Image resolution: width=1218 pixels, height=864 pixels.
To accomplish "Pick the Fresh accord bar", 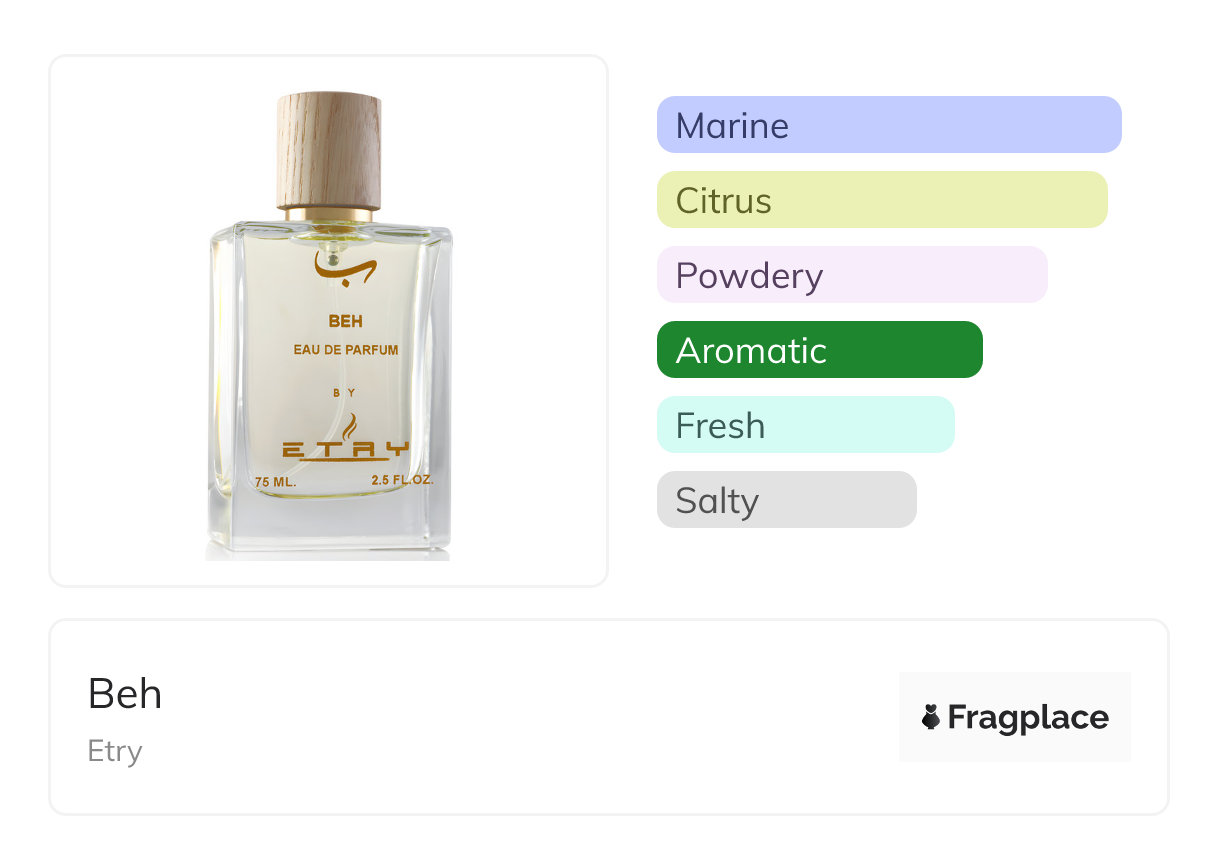I will coord(805,425).
